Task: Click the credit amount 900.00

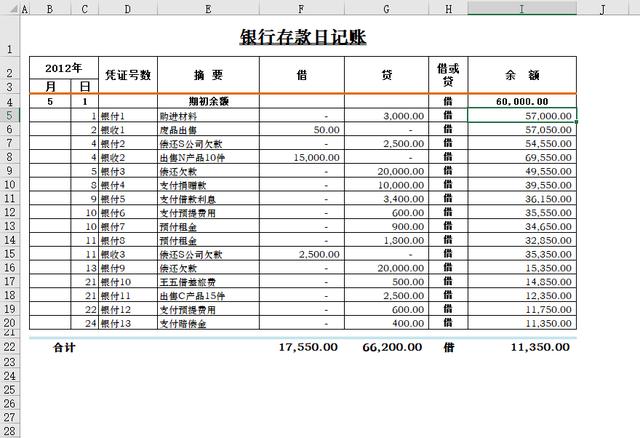Action: point(386,227)
